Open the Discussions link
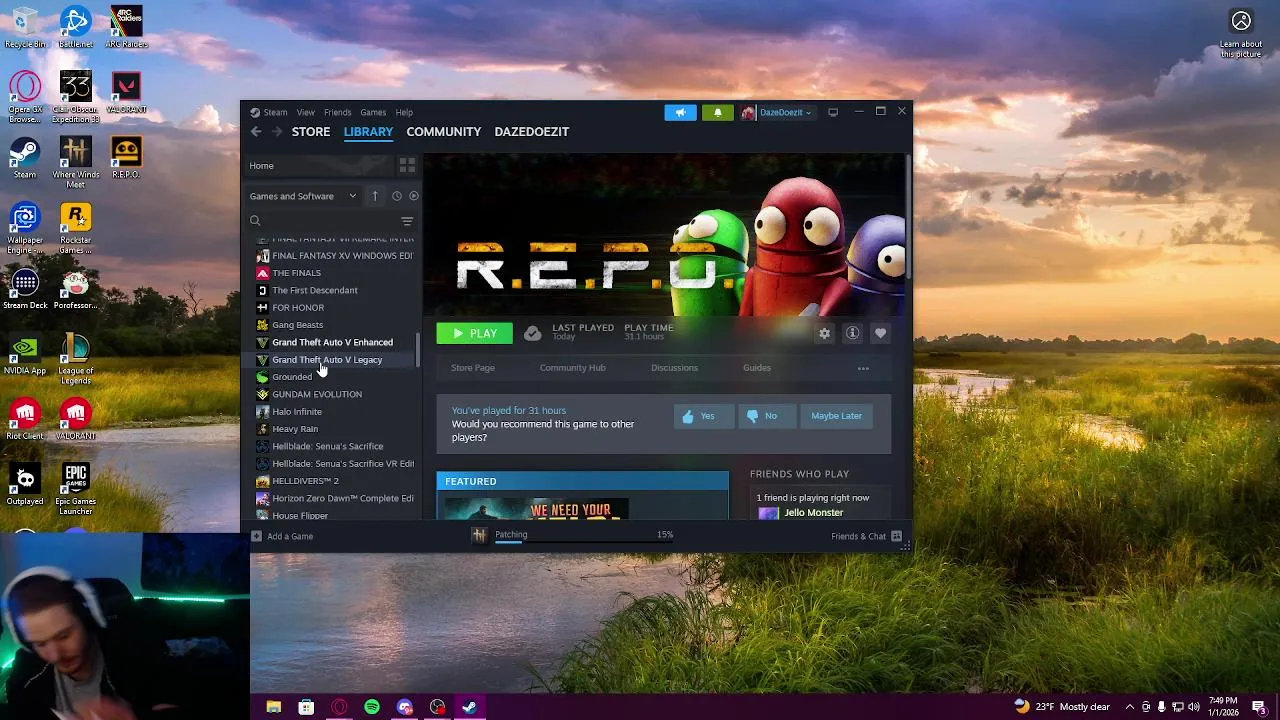The height and width of the screenshot is (720, 1280). [674, 368]
